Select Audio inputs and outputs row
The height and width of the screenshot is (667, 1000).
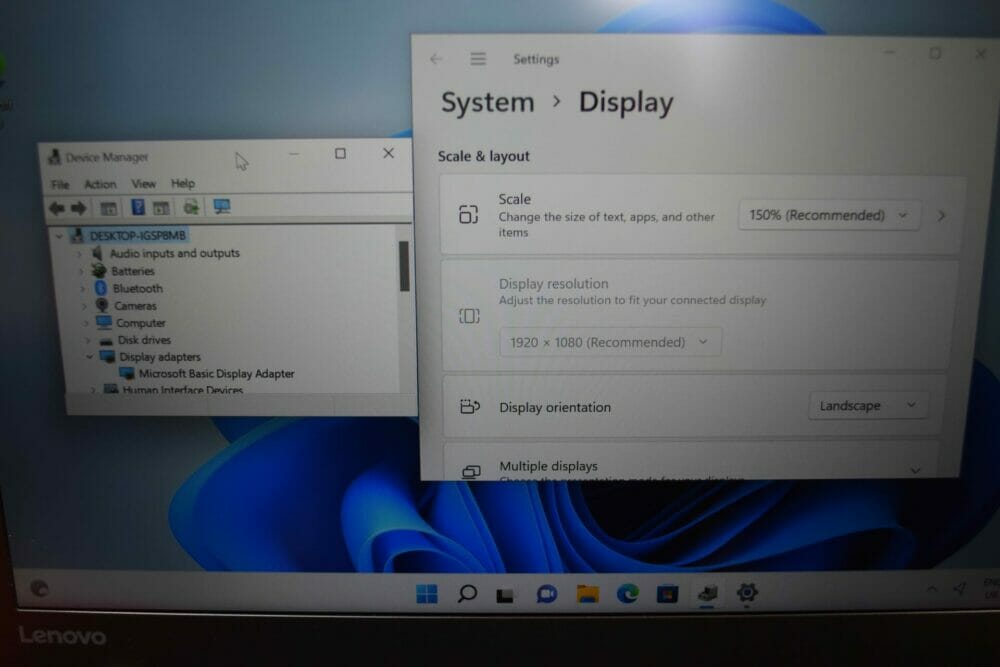point(175,253)
